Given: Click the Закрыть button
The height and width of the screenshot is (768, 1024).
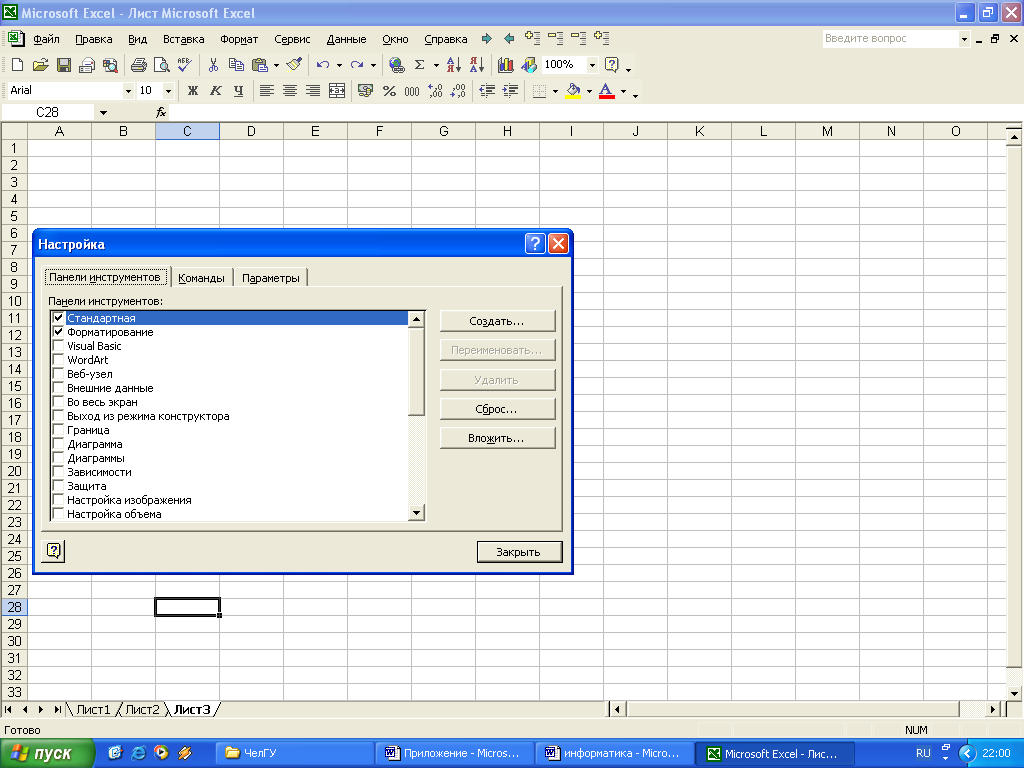Looking at the screenshot, I should pos(519,552).
